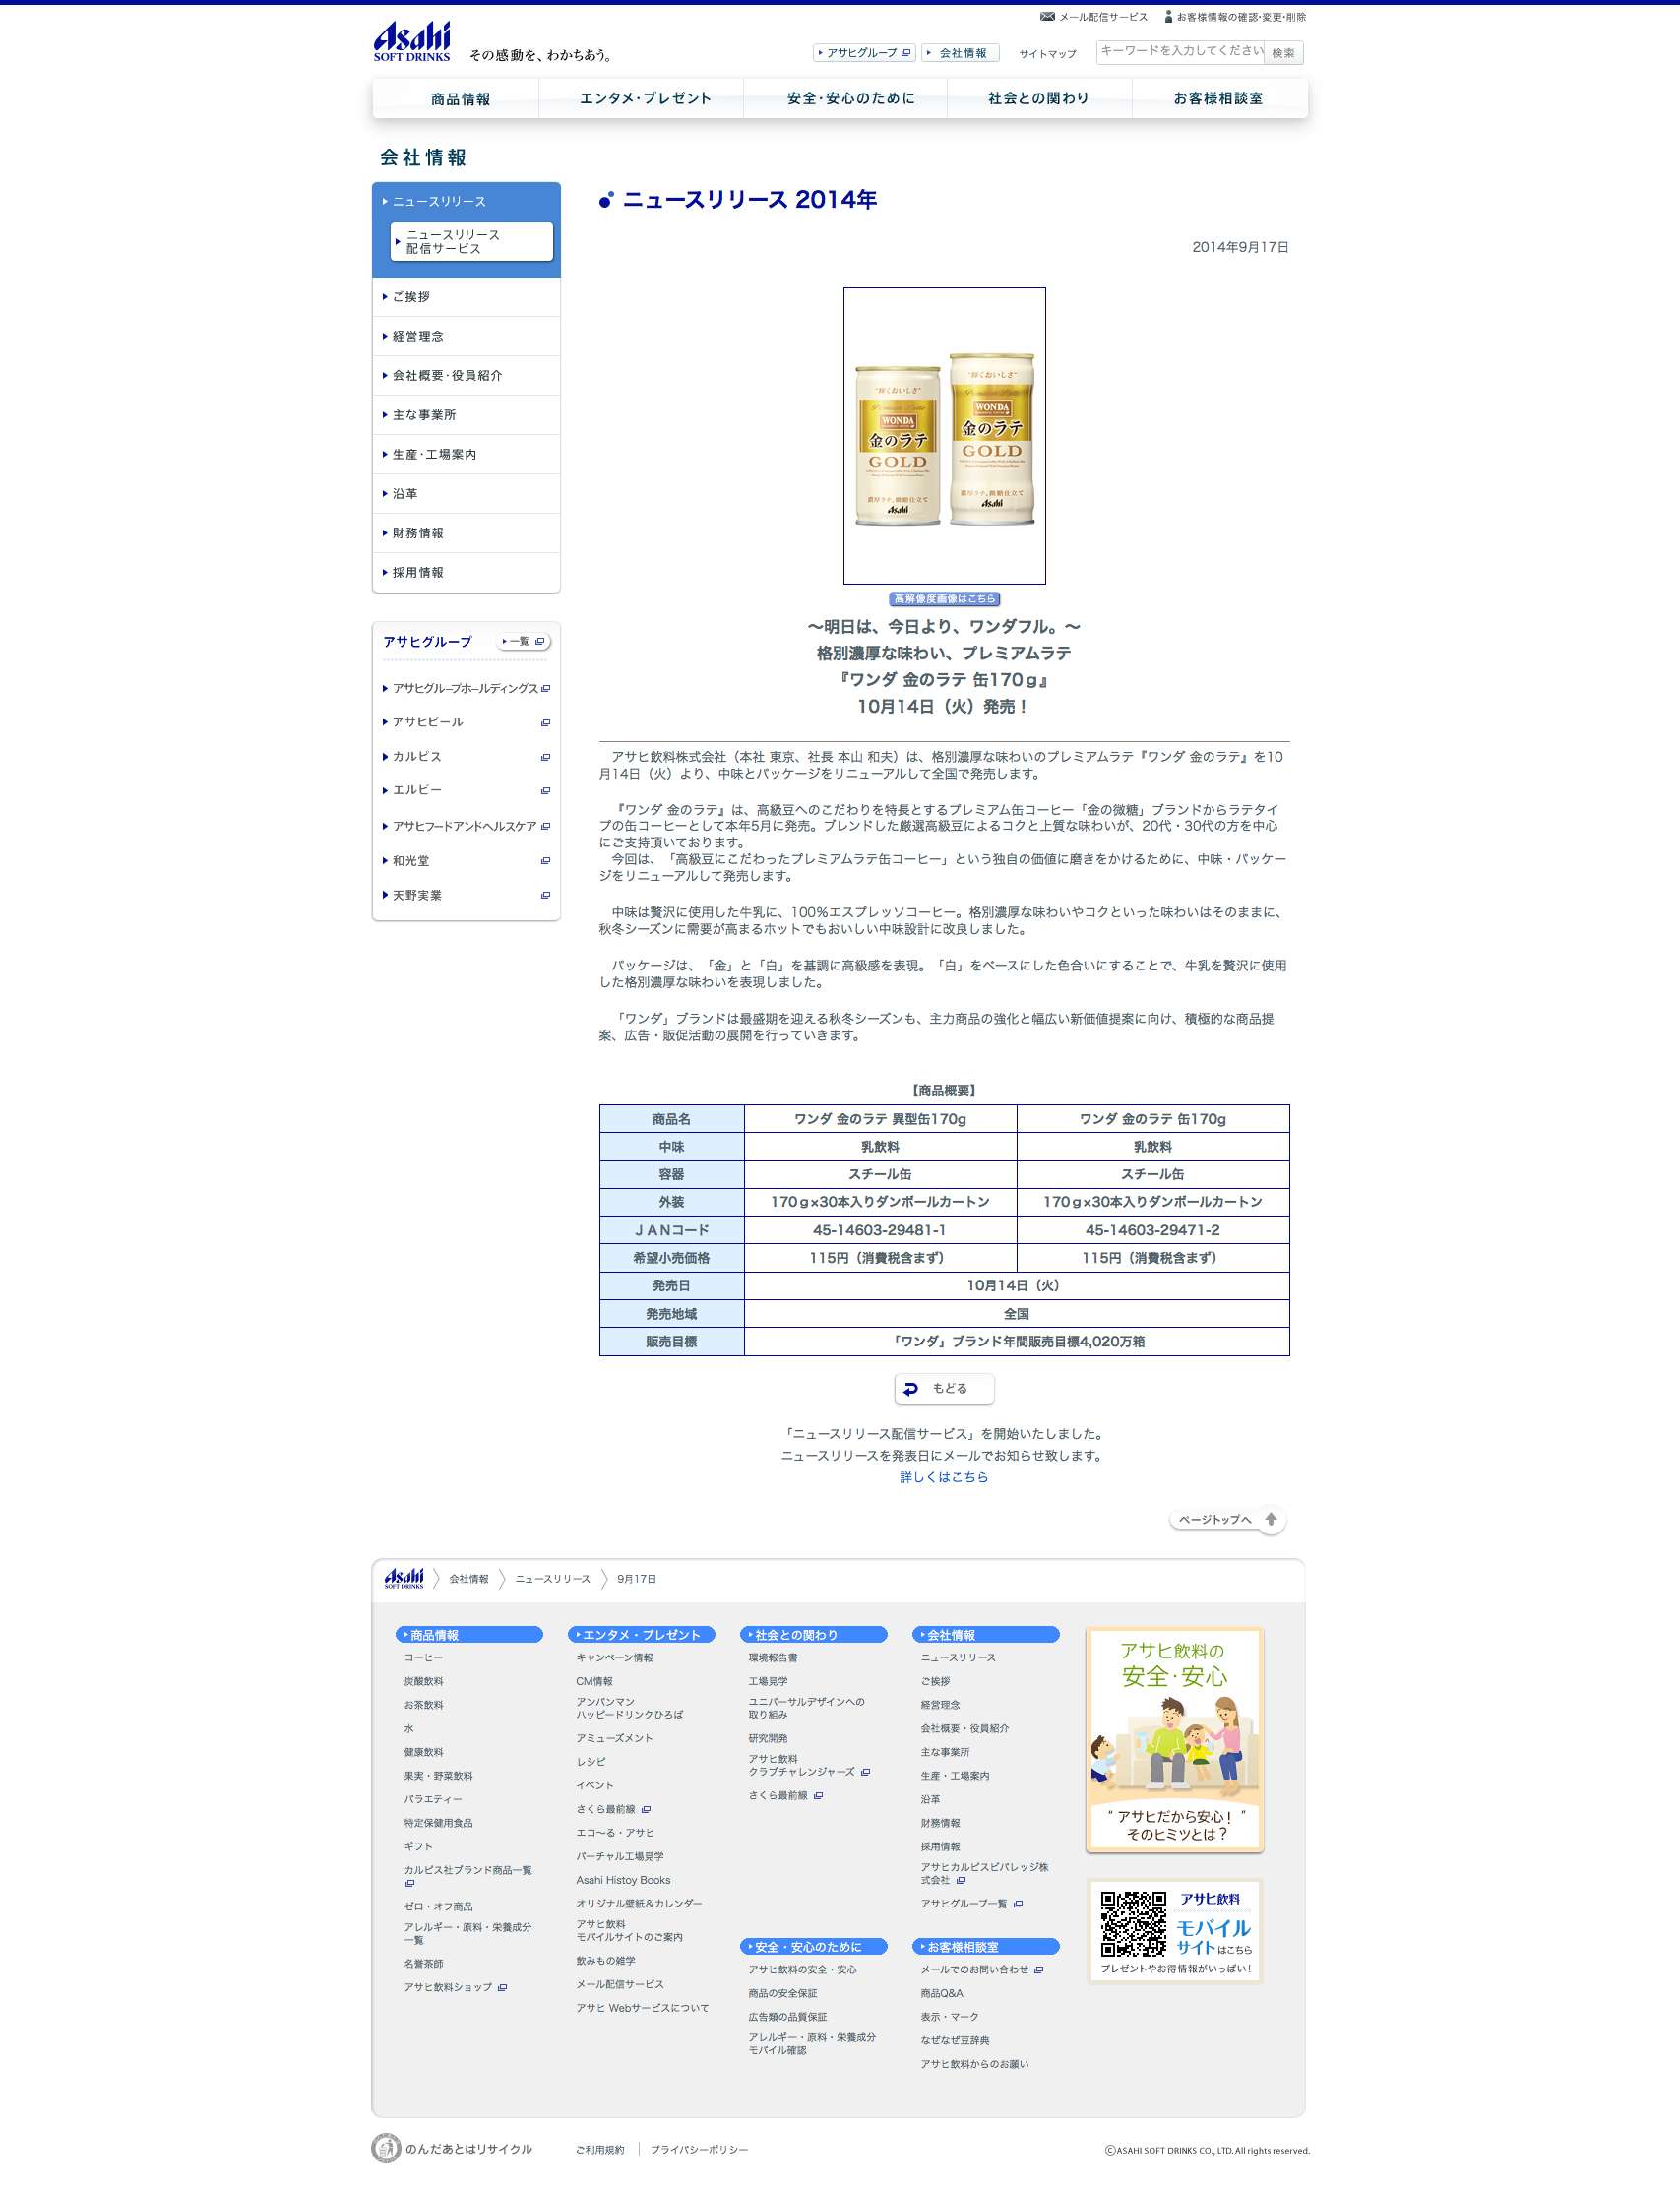
Task: Open キャンペーン情報 link in footer
Action: coord(614,1658)
